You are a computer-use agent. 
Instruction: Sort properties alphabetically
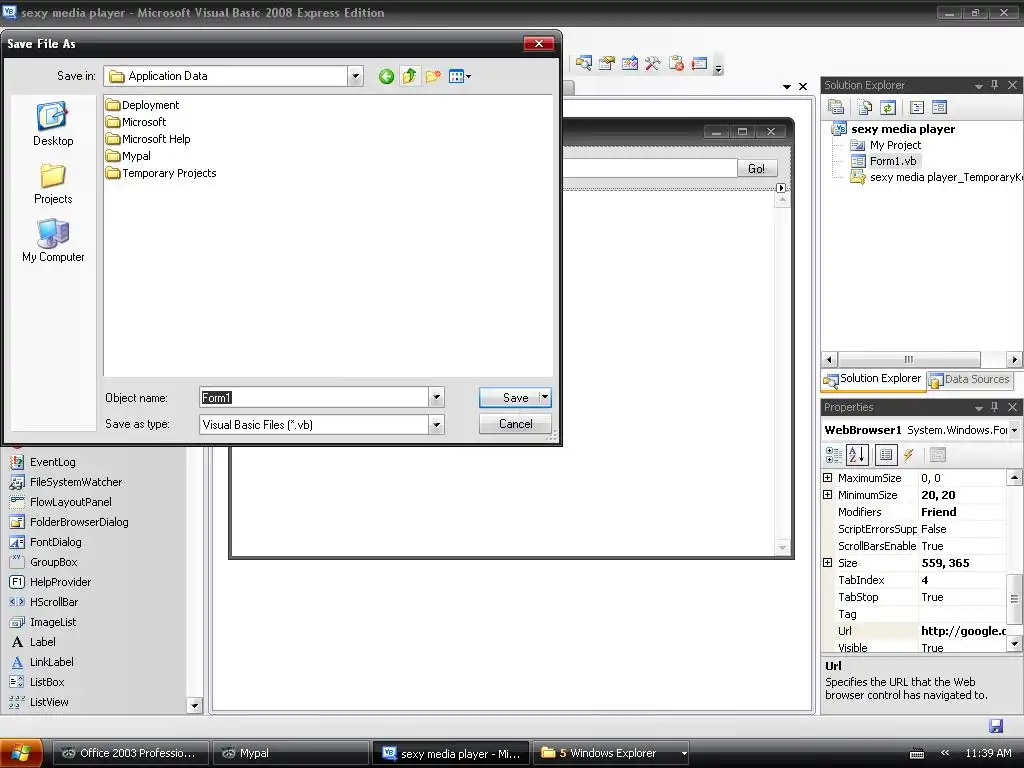pos(857,455)
